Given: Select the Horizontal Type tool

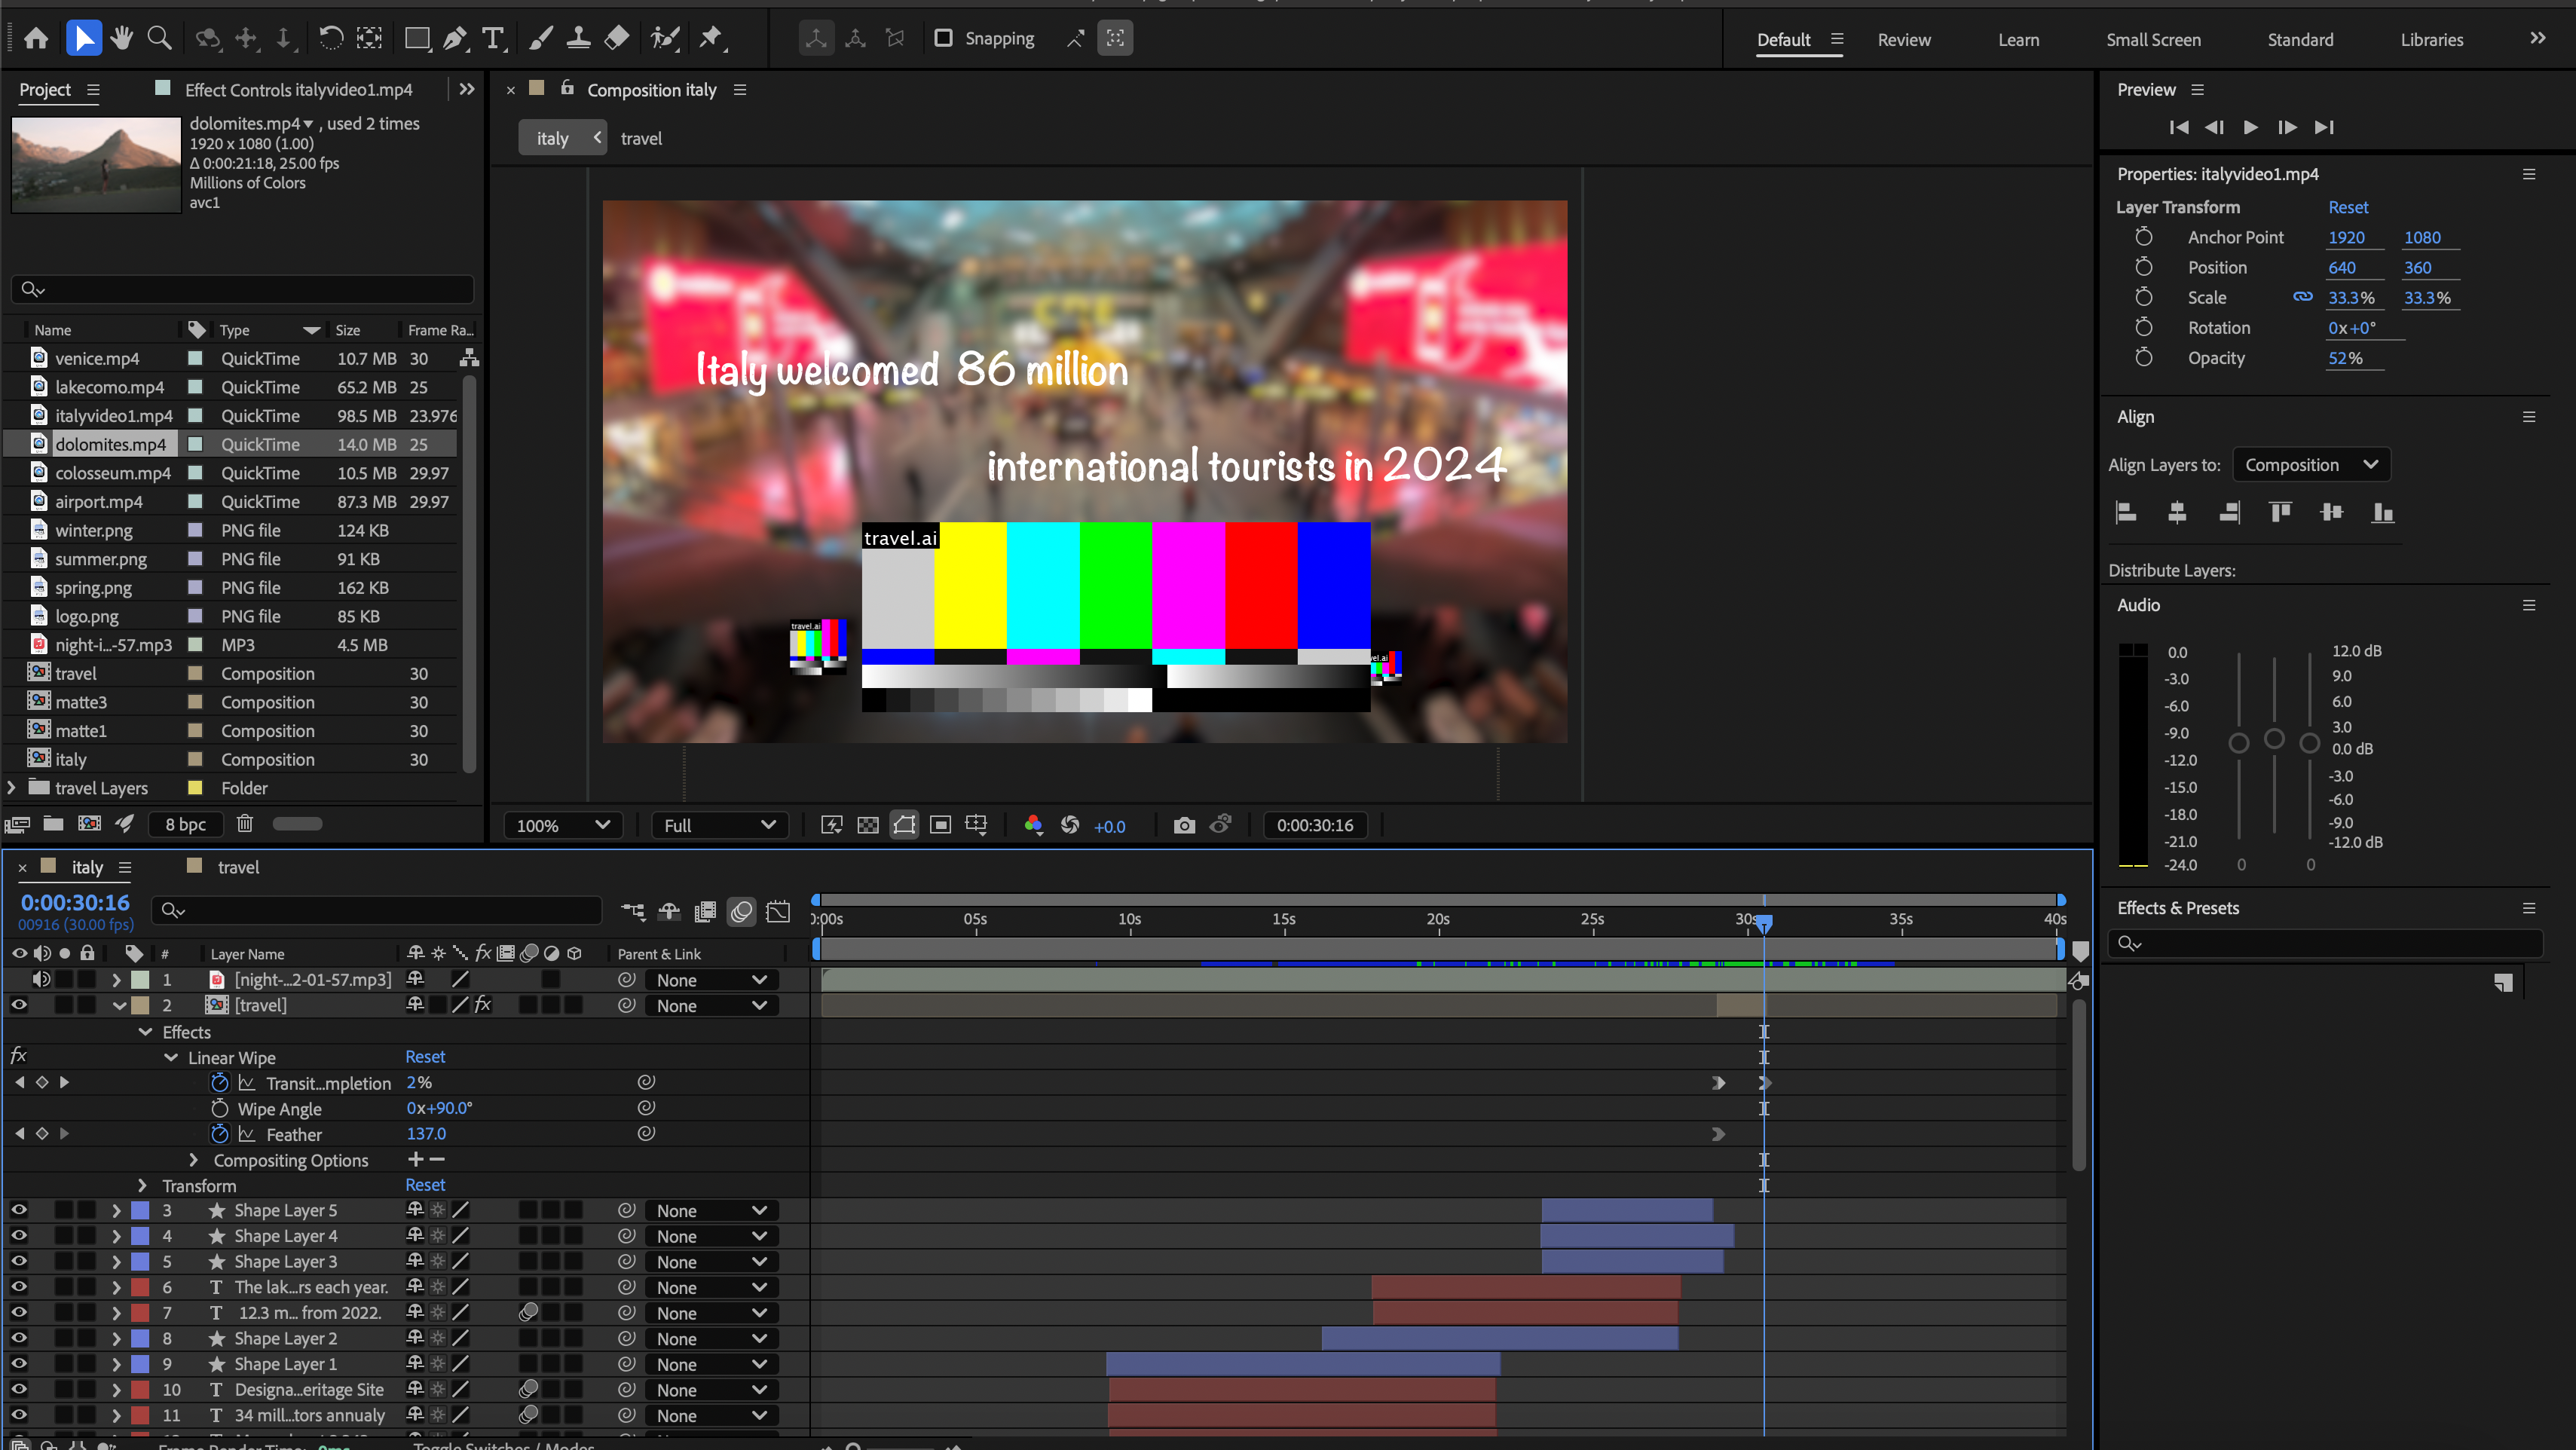Looking at the screenshot, I should coord(492,38).
